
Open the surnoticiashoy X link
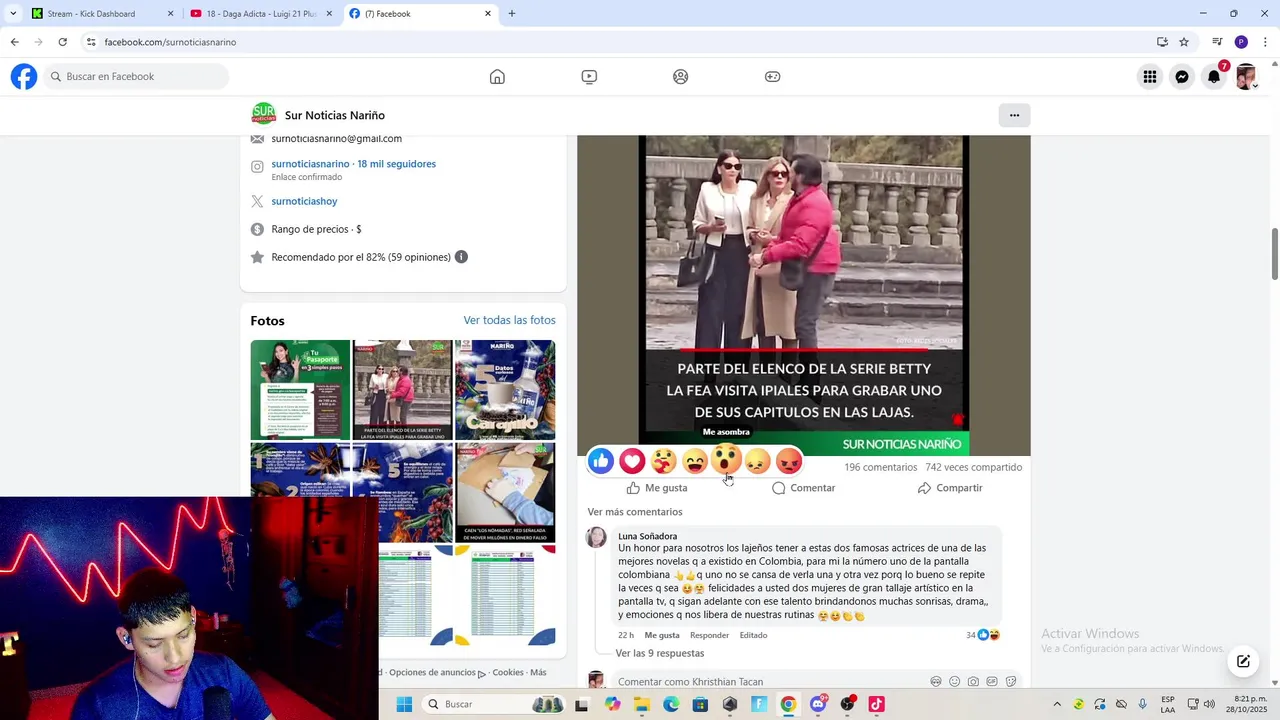pos(304,201)
